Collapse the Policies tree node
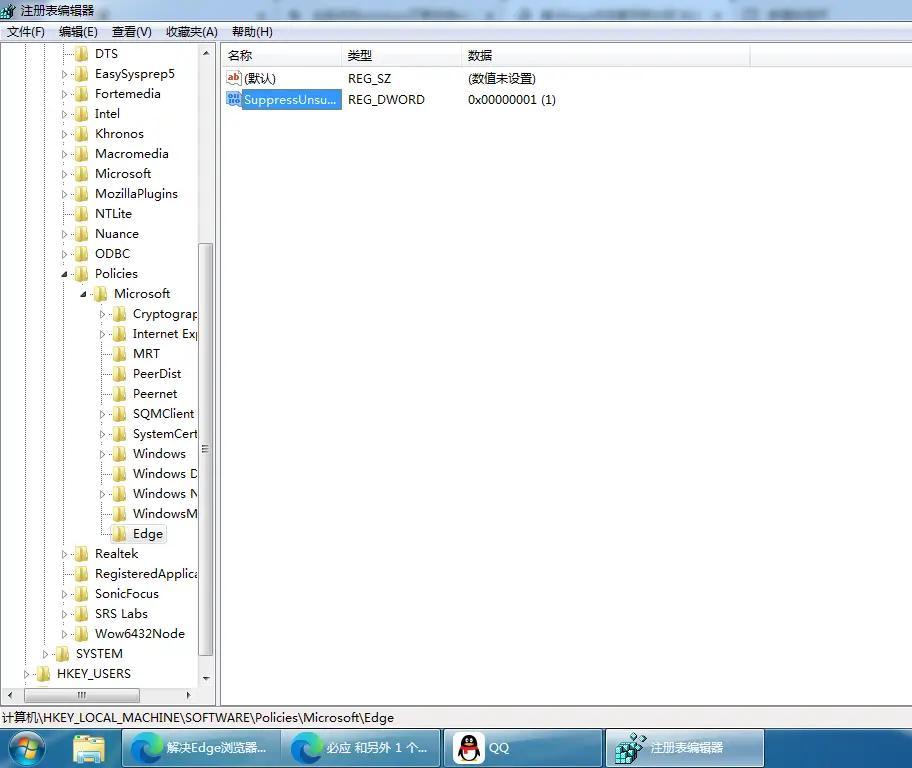 tap(65, 274)
